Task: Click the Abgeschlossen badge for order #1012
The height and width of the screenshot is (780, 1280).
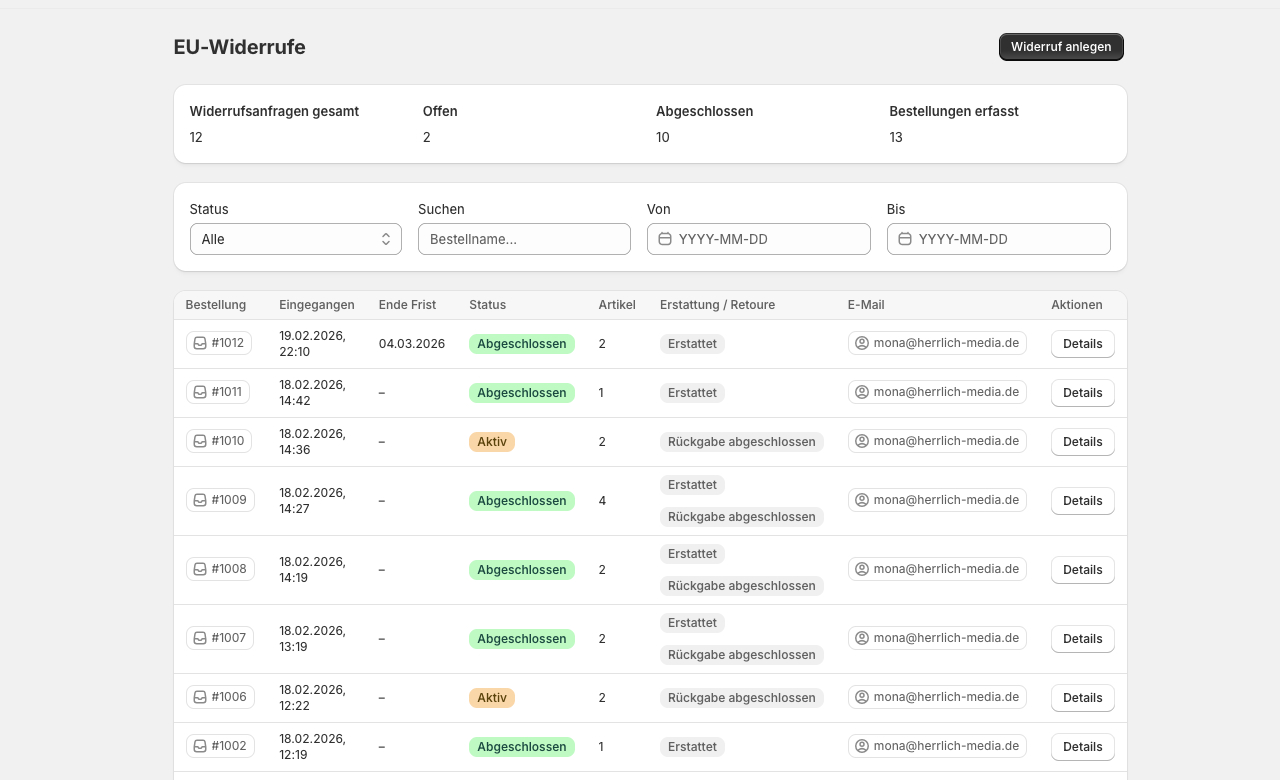Action: pyautogui.click(x=522, y=344)
